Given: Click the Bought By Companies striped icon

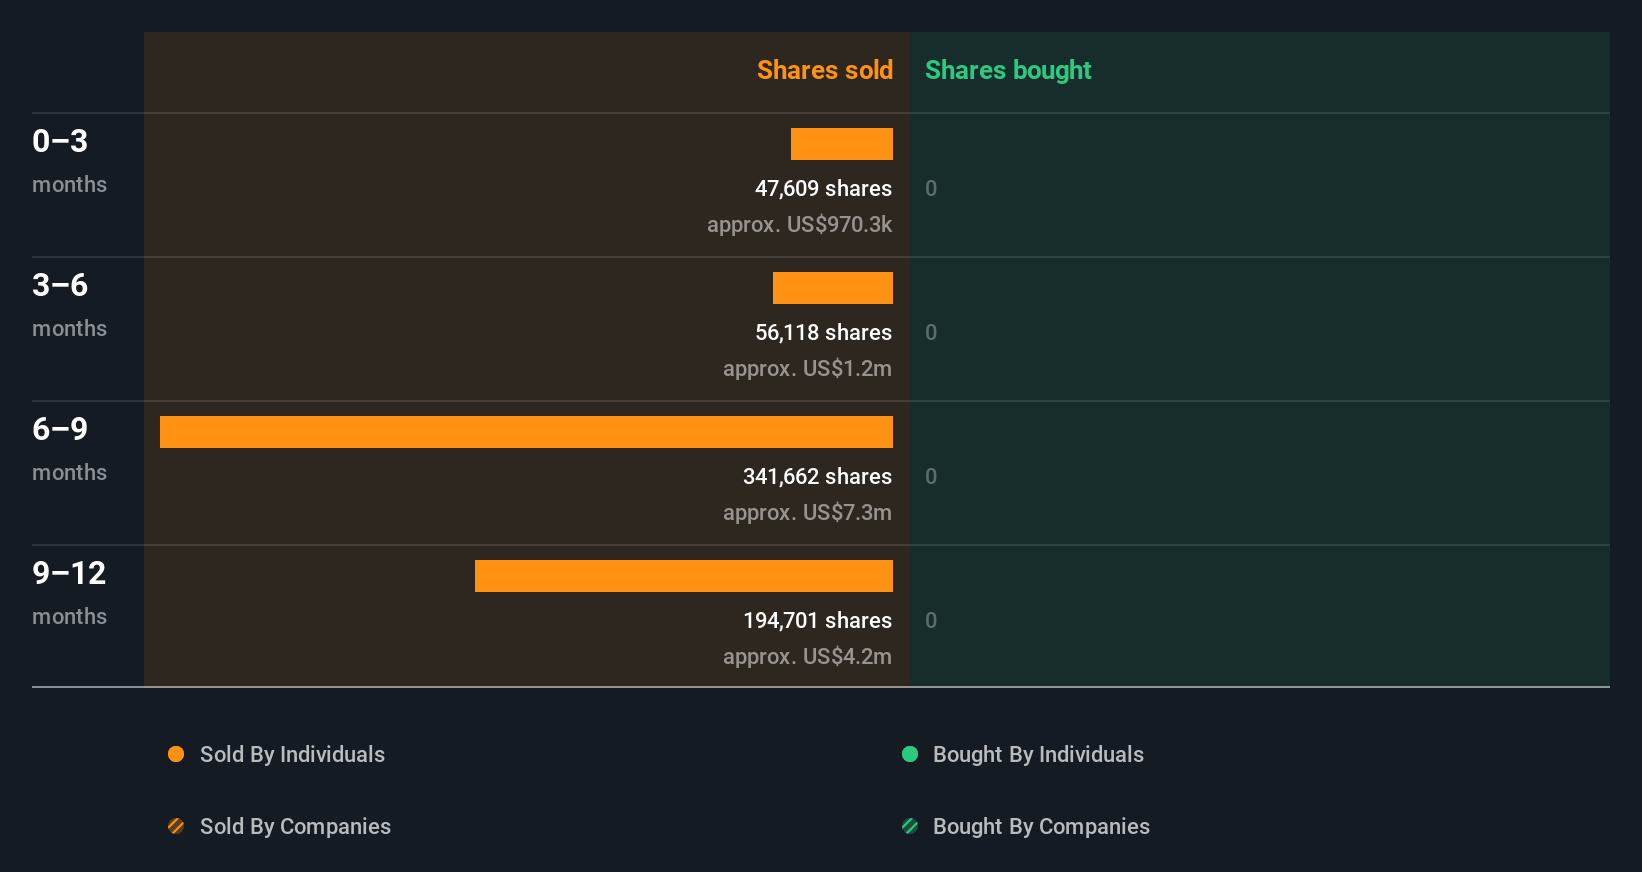Looking at the screenshot, I should (910, 826).
